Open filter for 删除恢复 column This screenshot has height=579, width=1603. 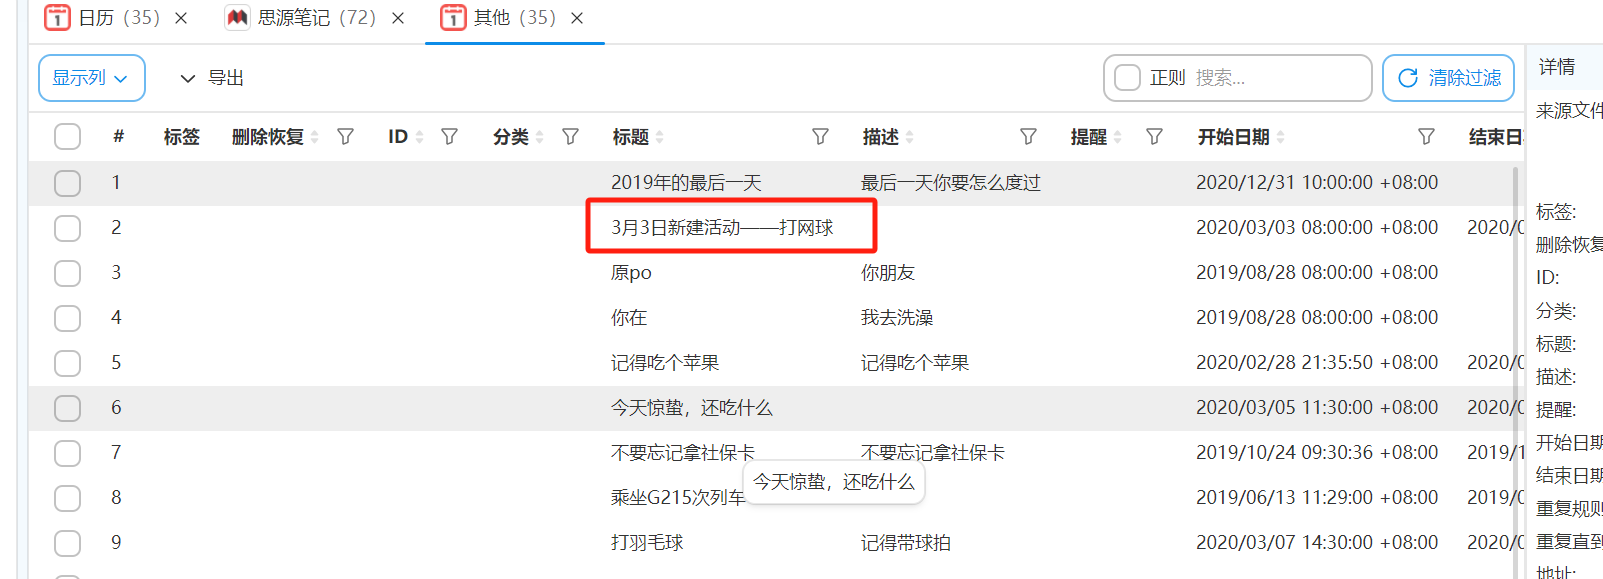346,137
